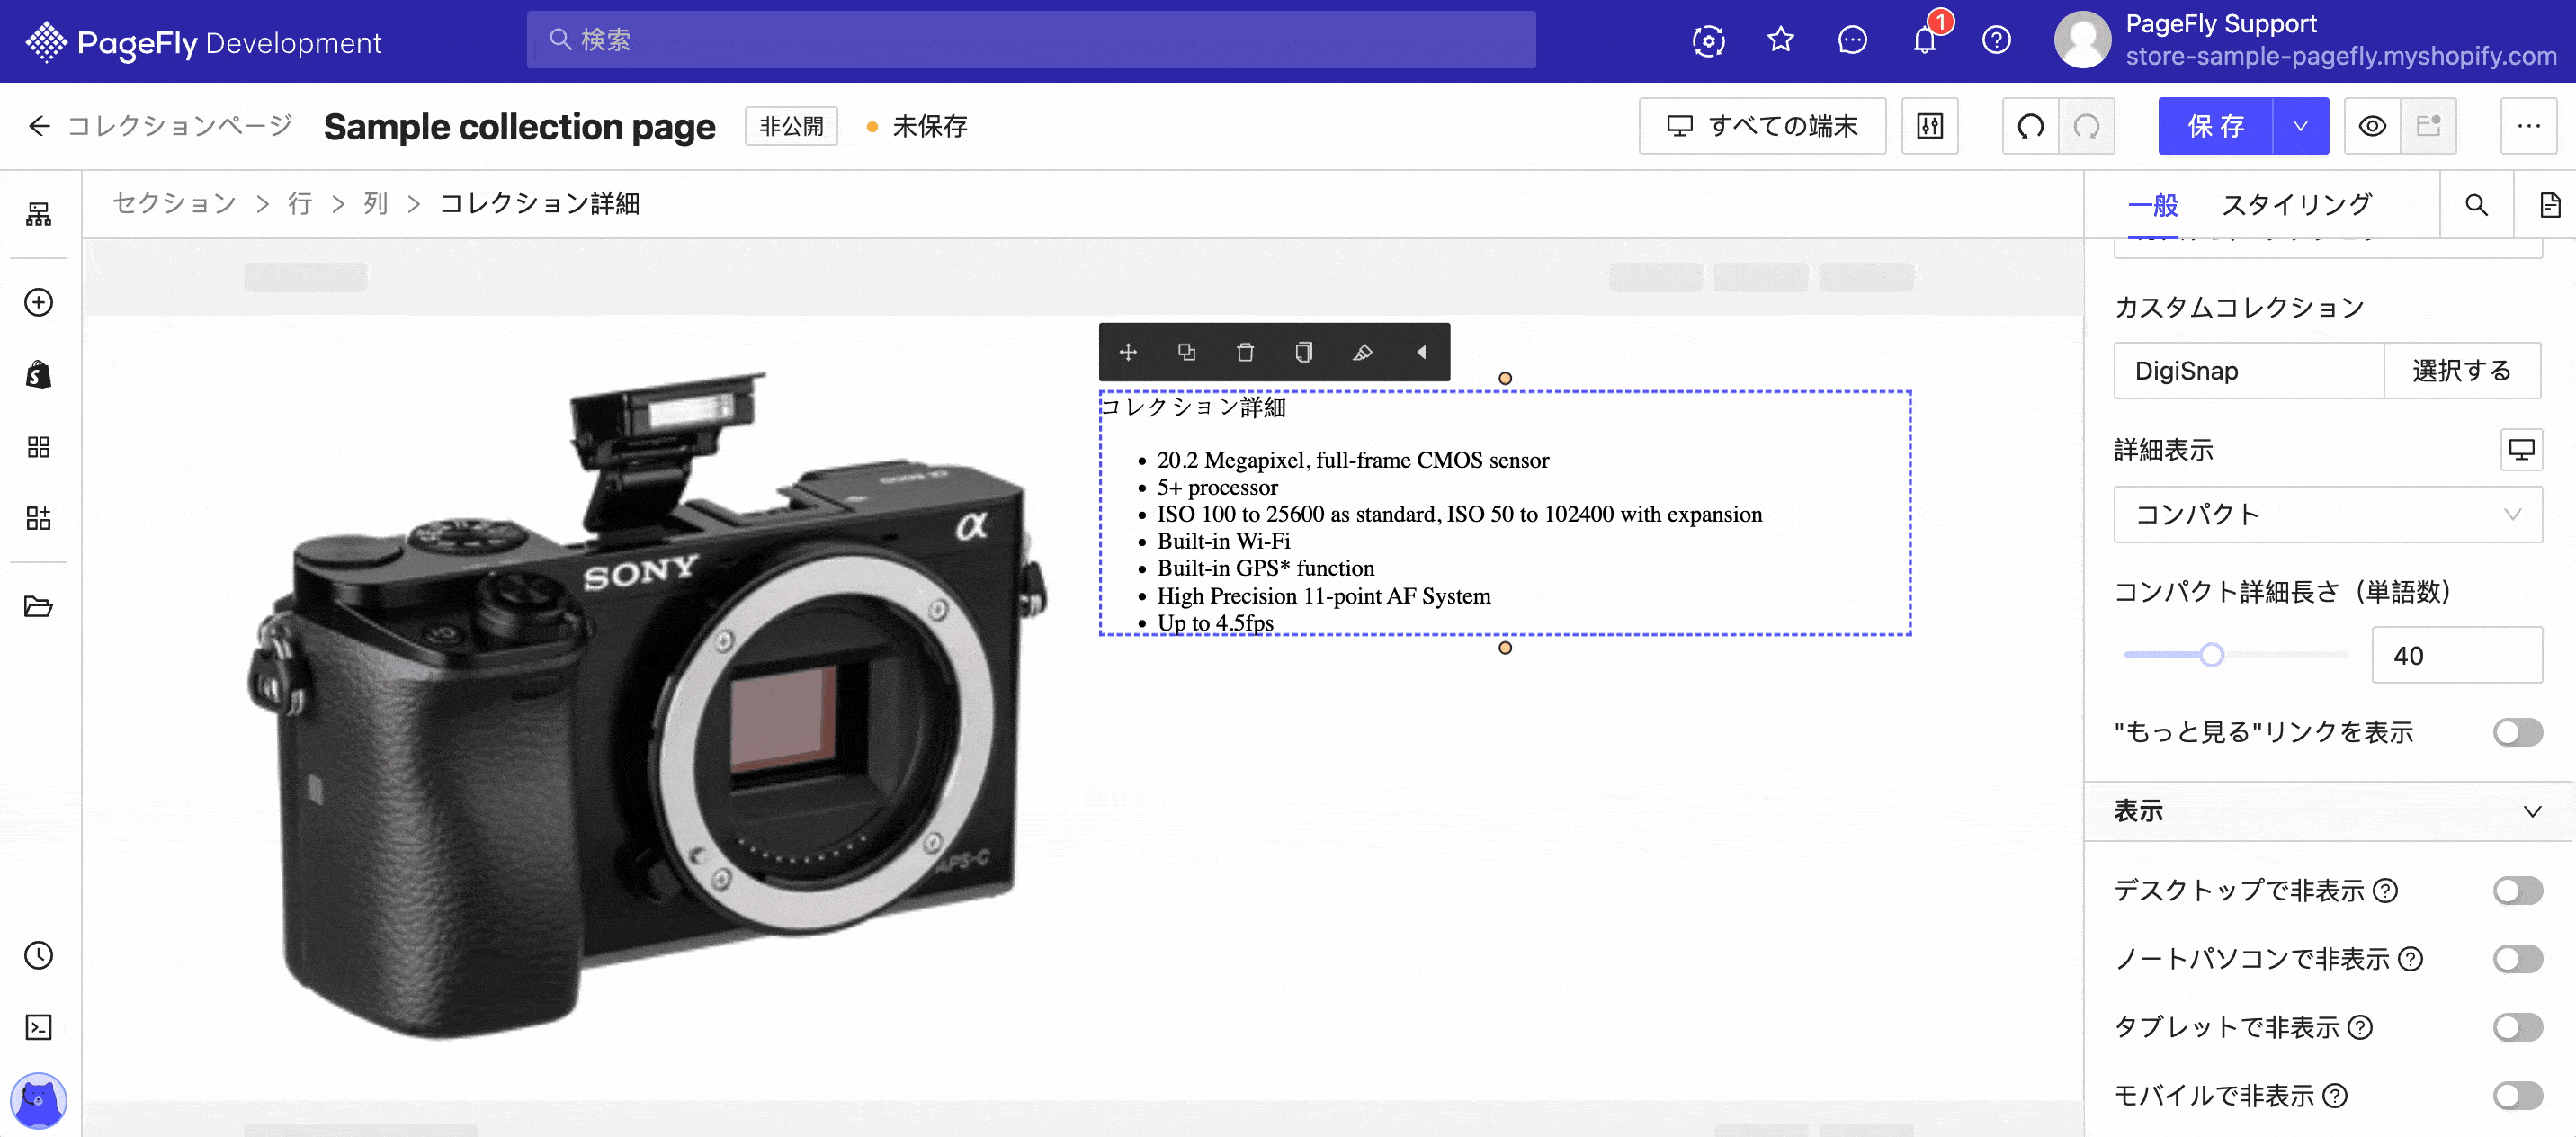Toggle タブレットで非表示 switch
2576x1137 pixels.
click(2517, 1027)
